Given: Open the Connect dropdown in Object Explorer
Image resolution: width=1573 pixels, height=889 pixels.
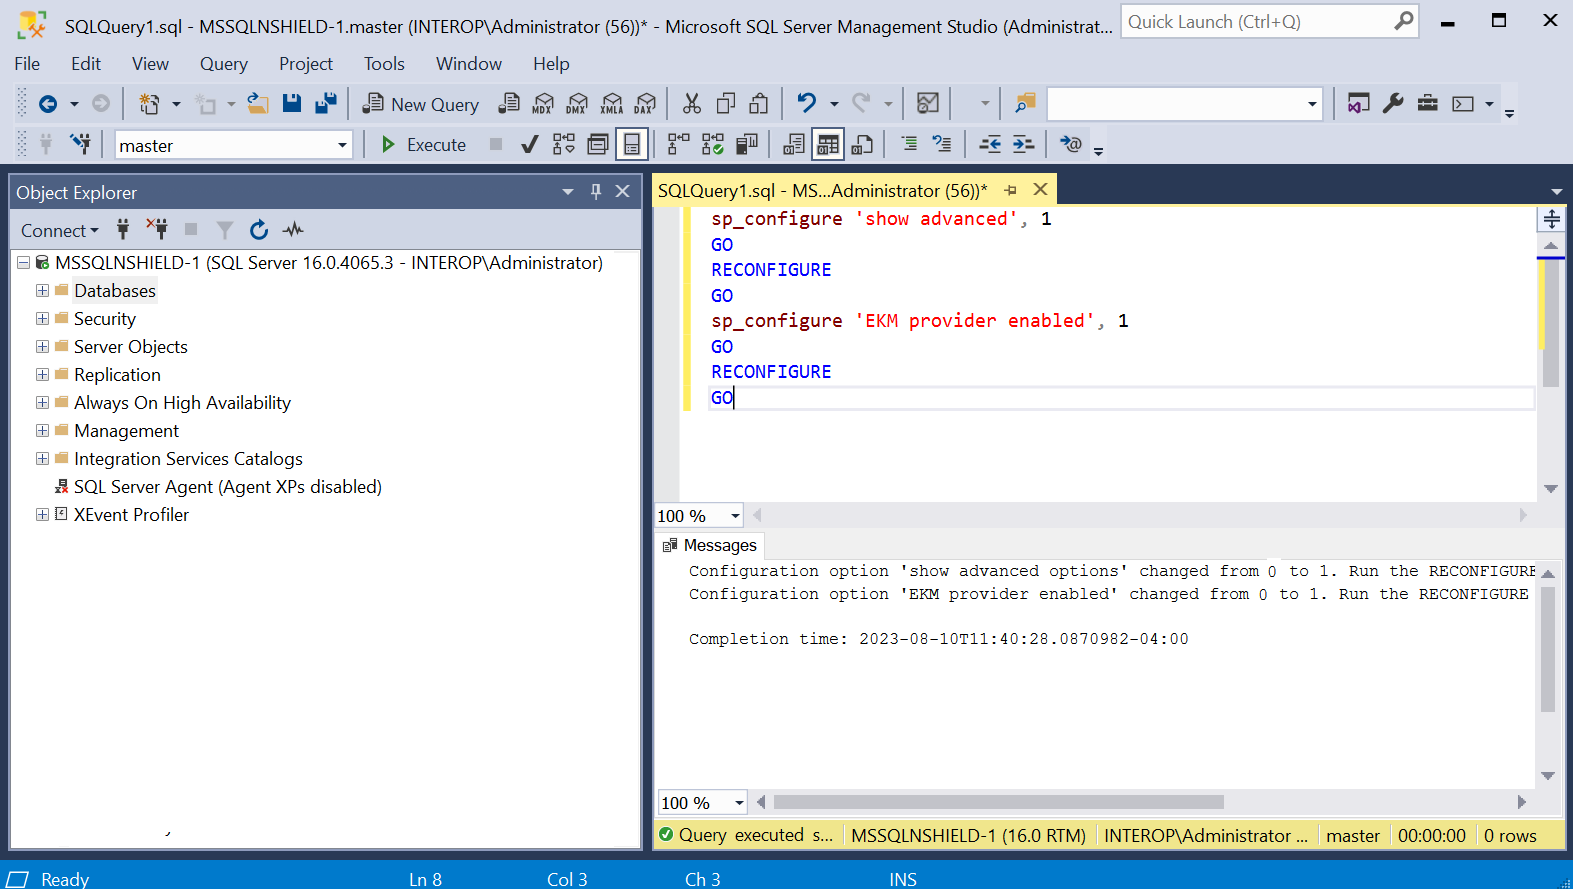Looking at the screenshot, I should 60,230.
